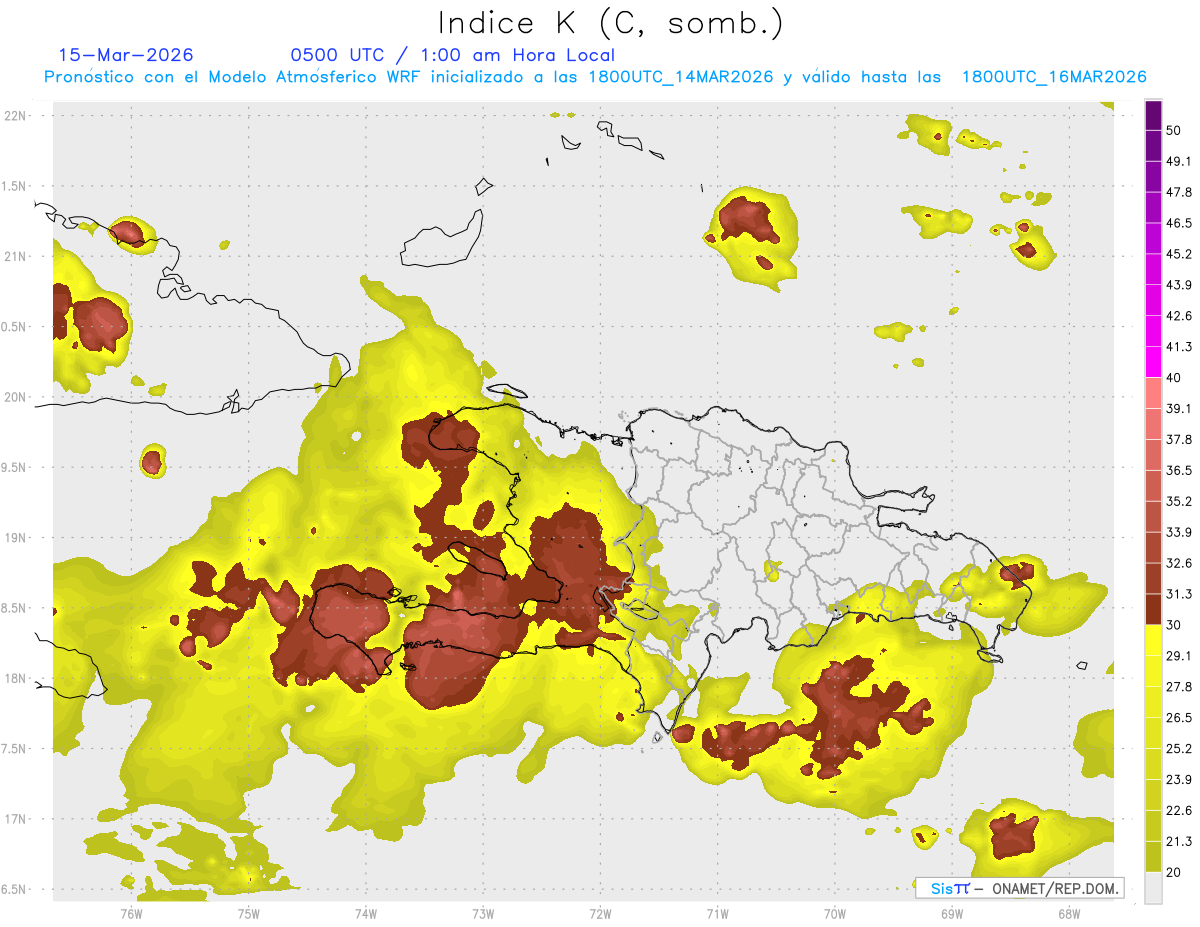Click the "1800UTC_16MAR2026" valid-until time text
This screenshot has height=927, width=1200.
1053,77
